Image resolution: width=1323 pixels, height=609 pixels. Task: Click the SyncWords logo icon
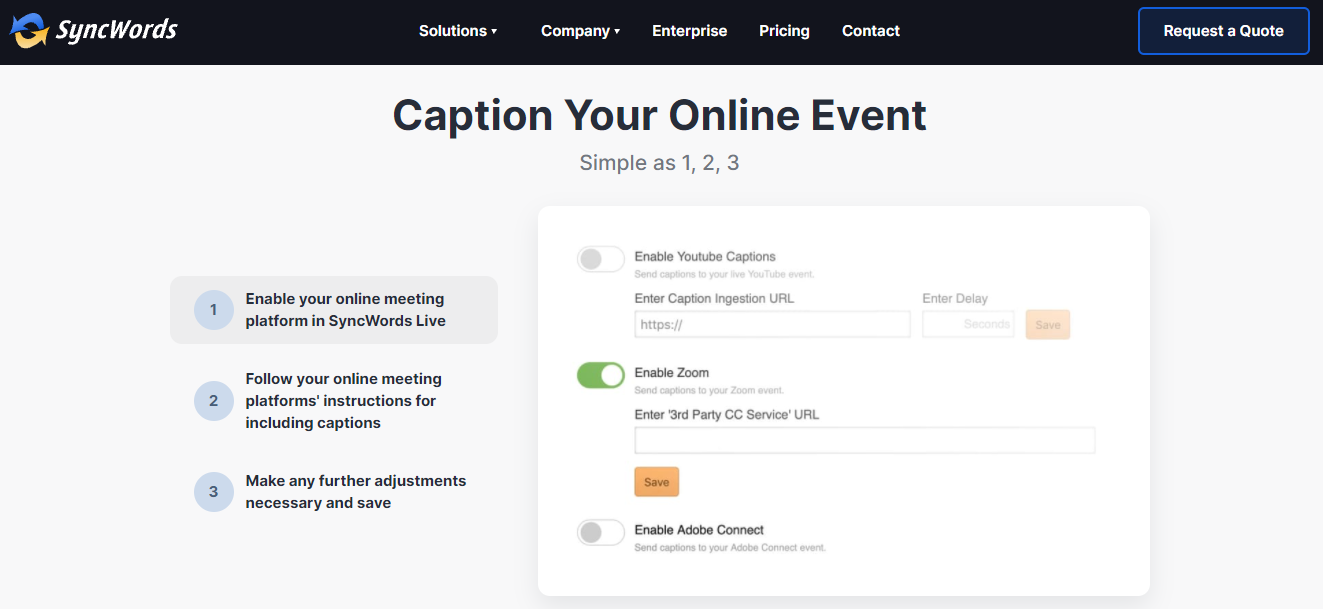30,31
